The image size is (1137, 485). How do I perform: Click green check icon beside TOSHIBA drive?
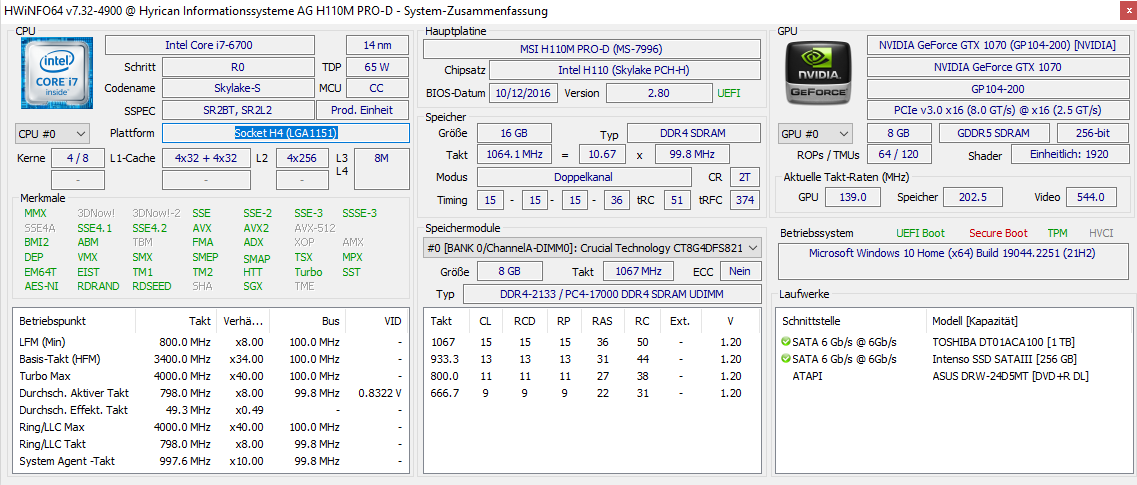point(786,341)
